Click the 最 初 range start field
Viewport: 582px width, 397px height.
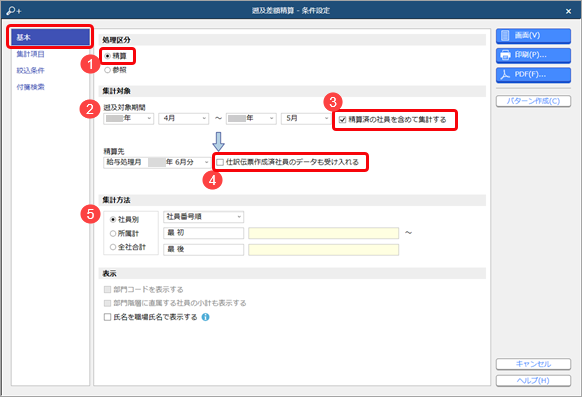[x=203, y=233]
